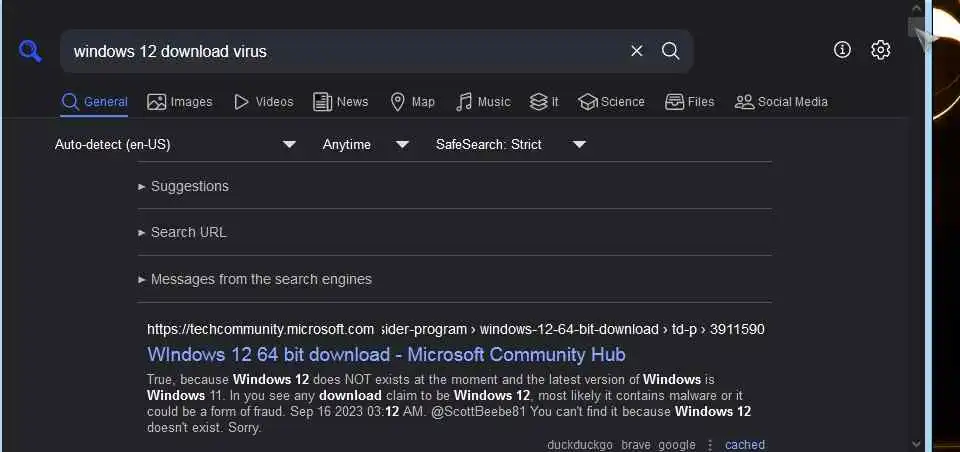This screenshot has height=452, width=960.
Task: Open the Files tab
Action: [x=689, y=102]
